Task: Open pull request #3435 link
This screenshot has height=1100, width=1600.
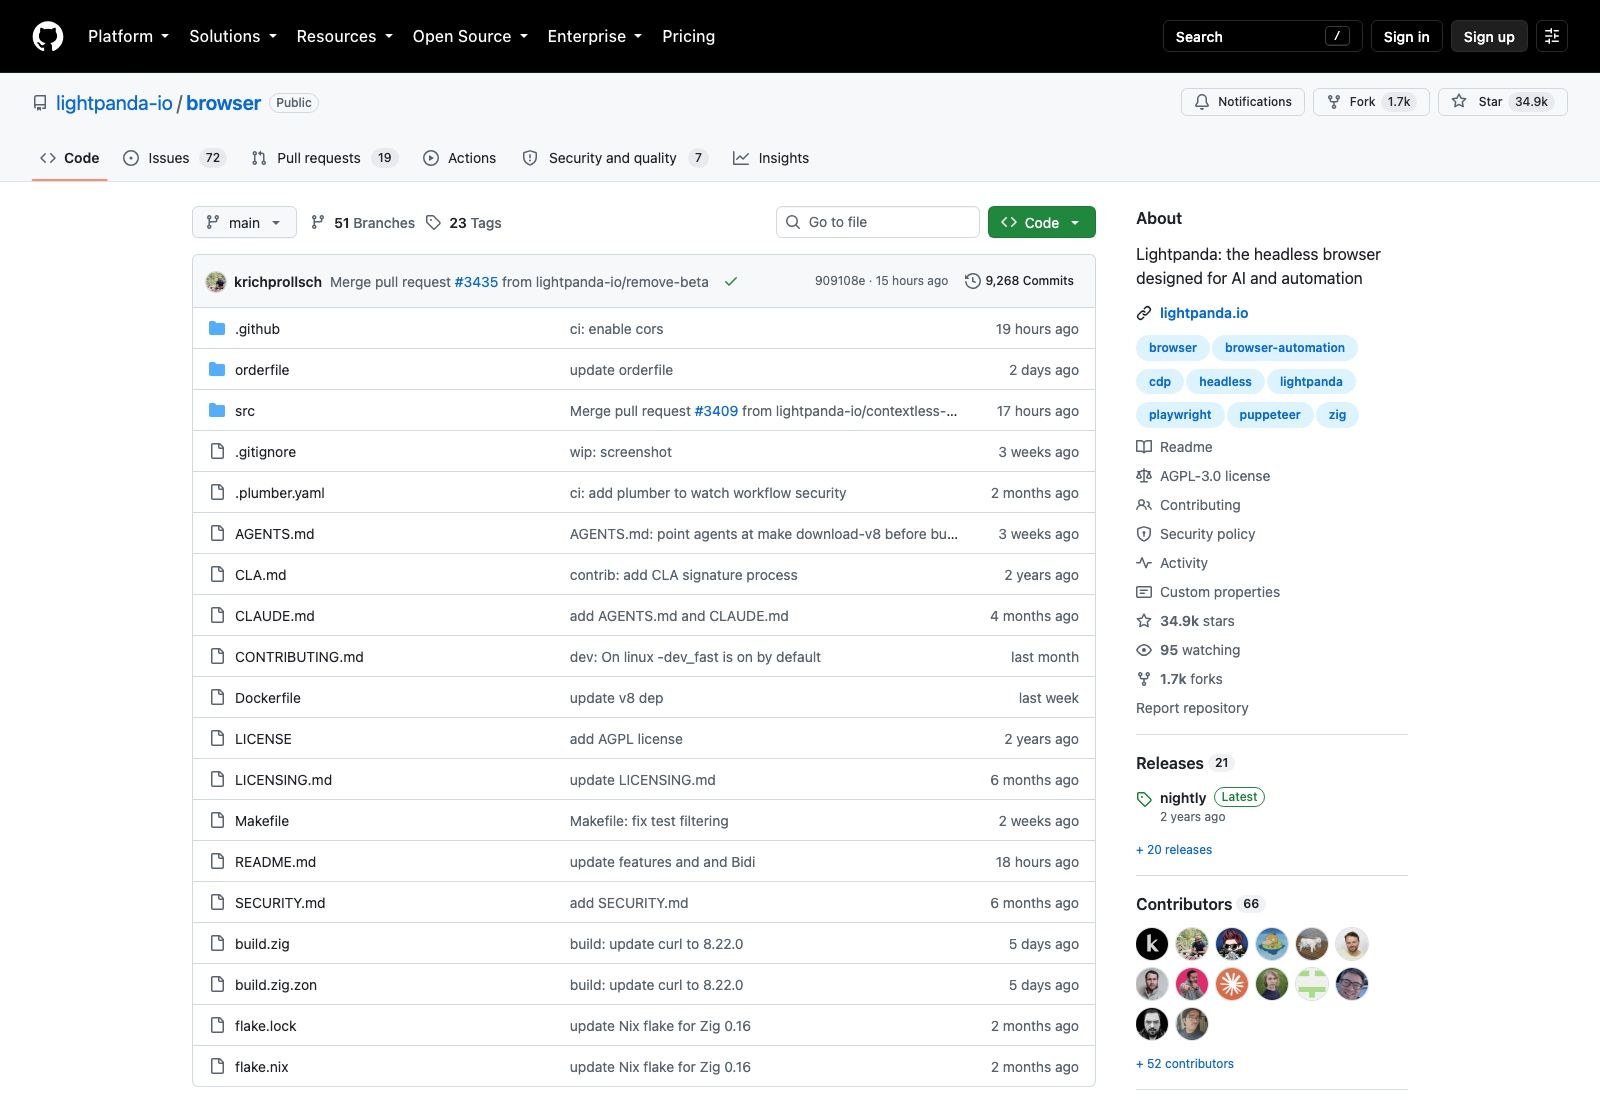Action: coord(476,282)
